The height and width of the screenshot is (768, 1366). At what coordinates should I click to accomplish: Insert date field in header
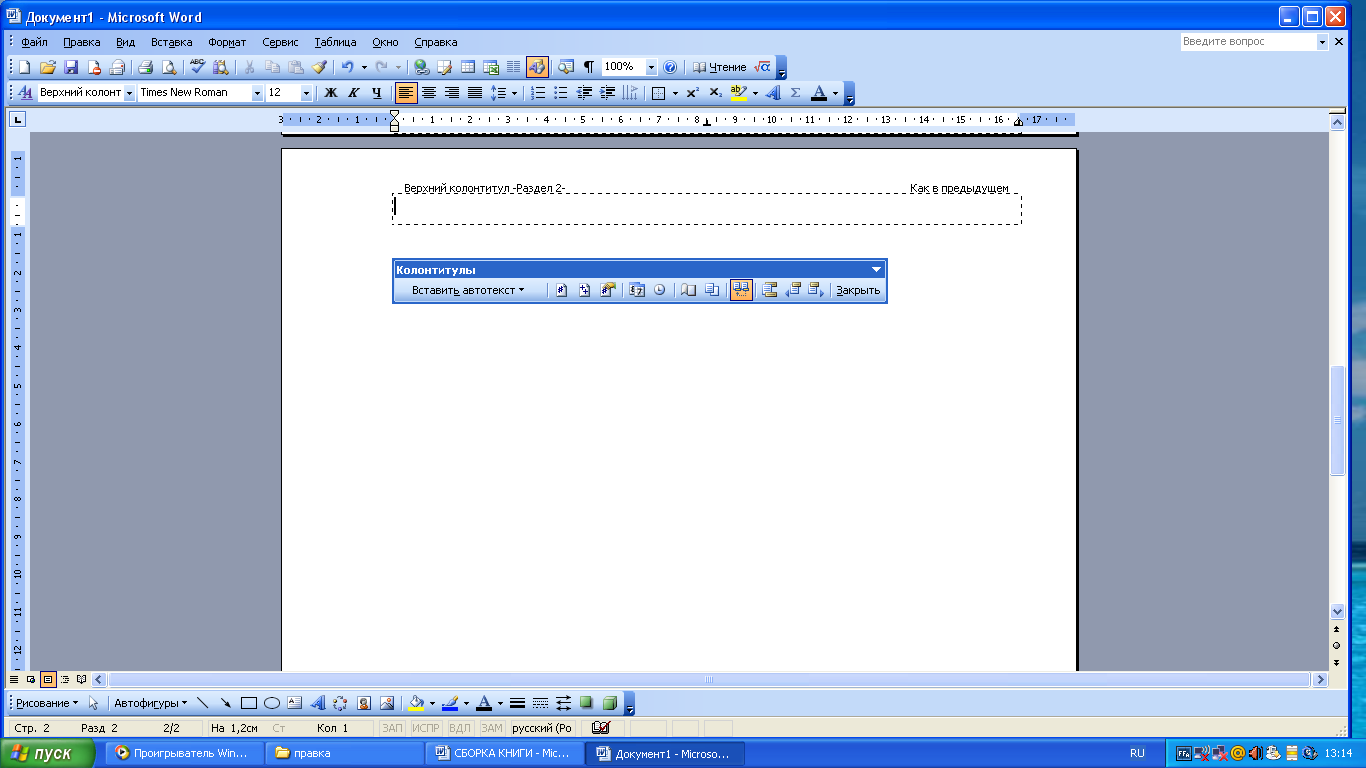click(x=637, y=290)
